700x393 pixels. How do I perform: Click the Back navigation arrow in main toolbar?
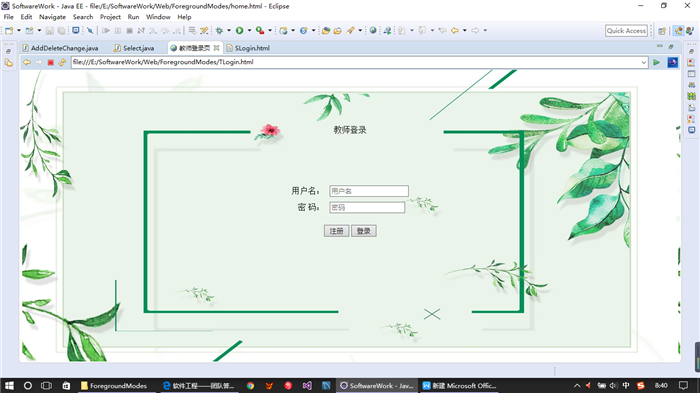454,30
